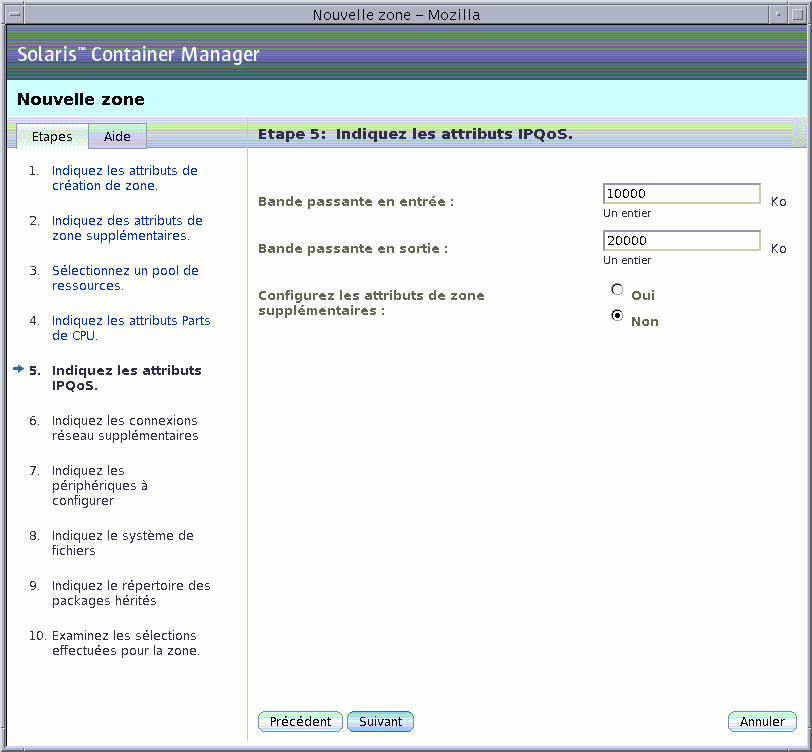Click the Configurez les attributs de zone label
This screenshot has height=752, width=812.
click(x=371, y=303)
